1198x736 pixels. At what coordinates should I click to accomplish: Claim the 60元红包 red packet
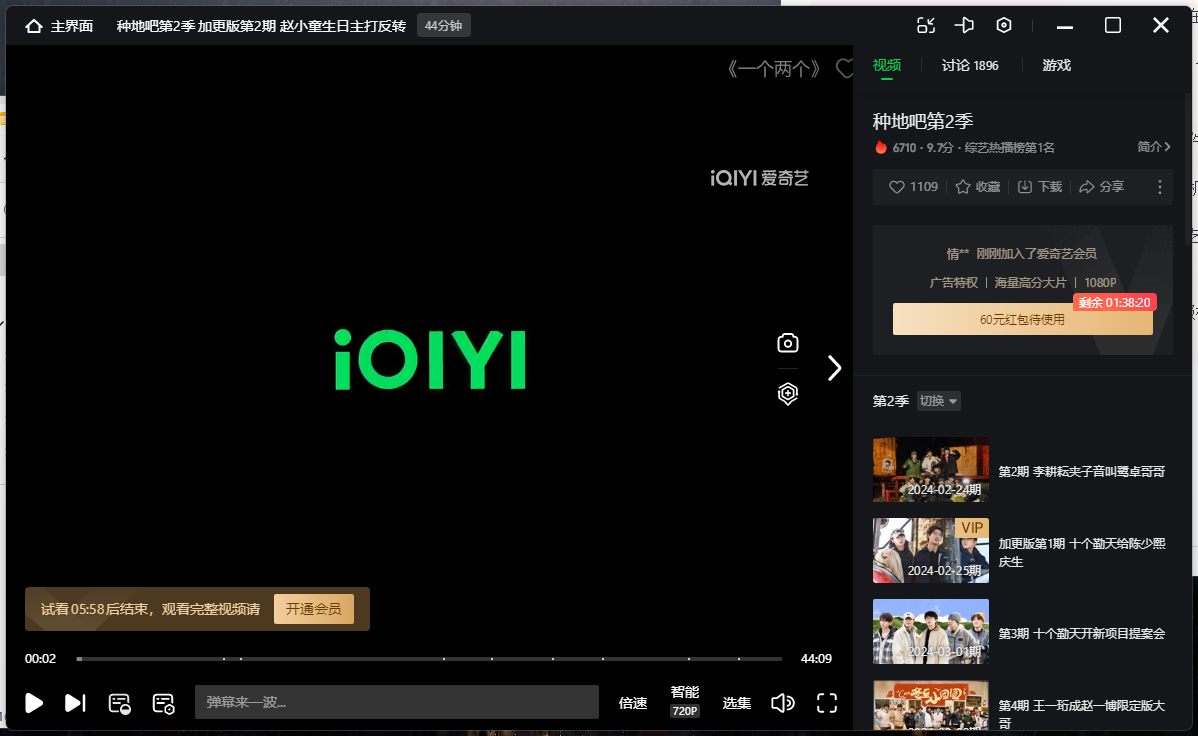pos(1022,318)
